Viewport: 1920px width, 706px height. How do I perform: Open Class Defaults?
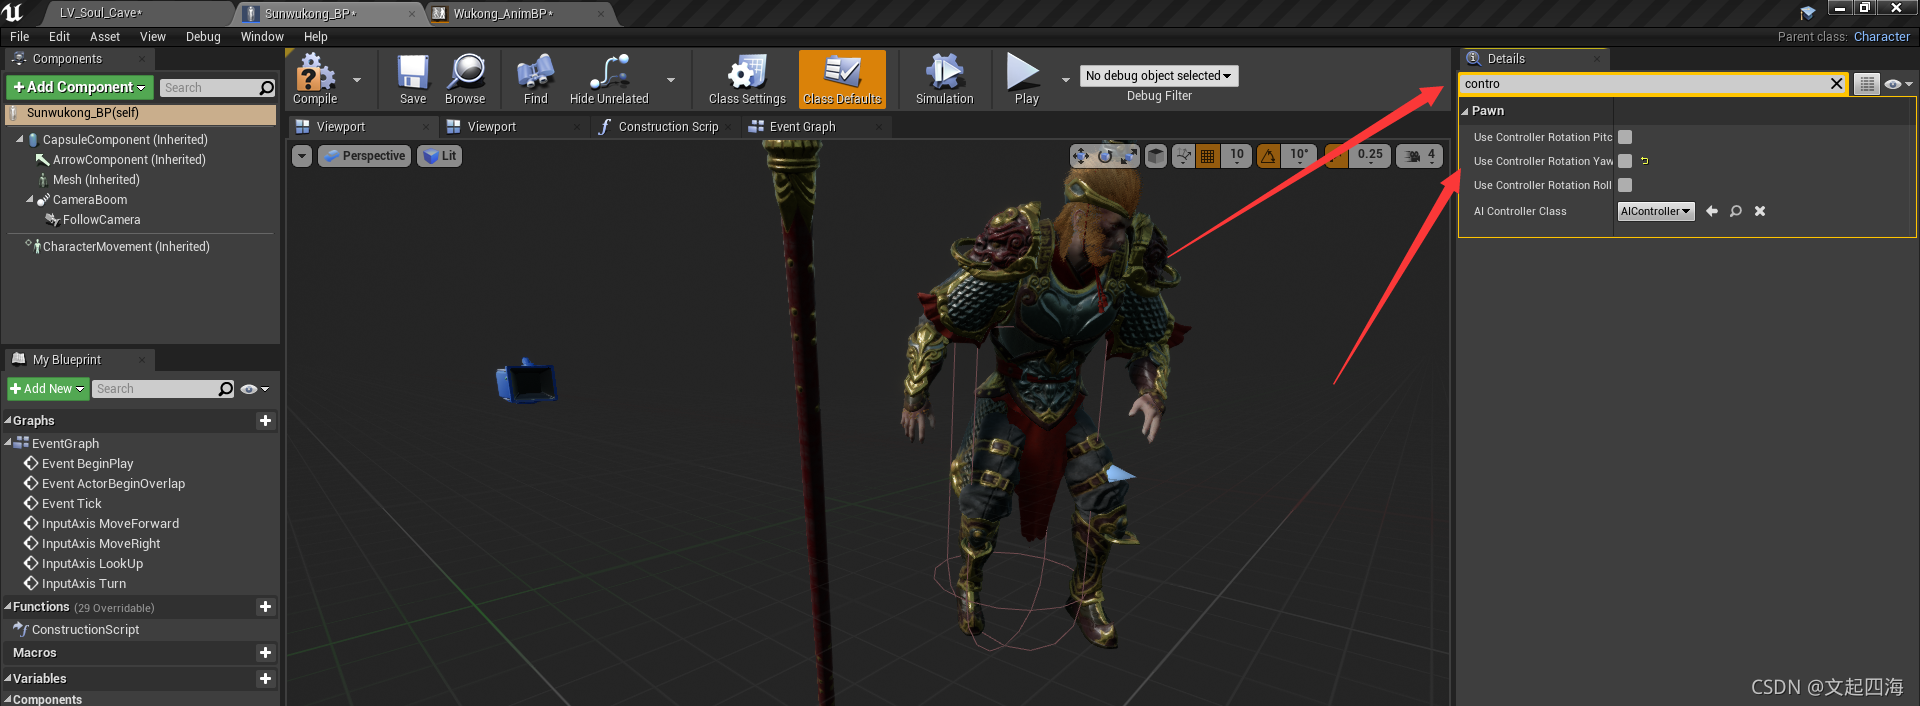tap(842, 79)
